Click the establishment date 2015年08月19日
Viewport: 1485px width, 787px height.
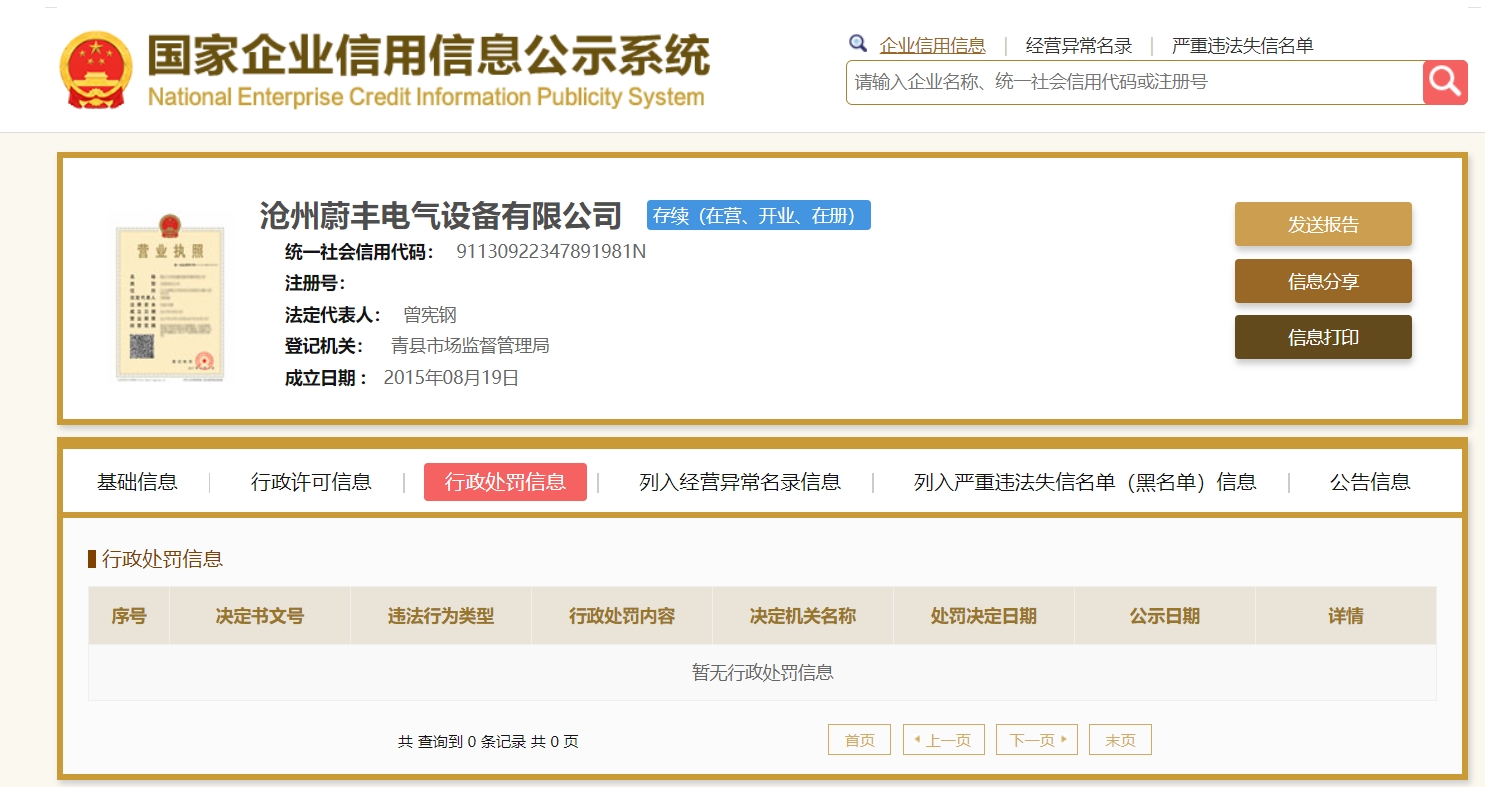(x=451, y=378)
